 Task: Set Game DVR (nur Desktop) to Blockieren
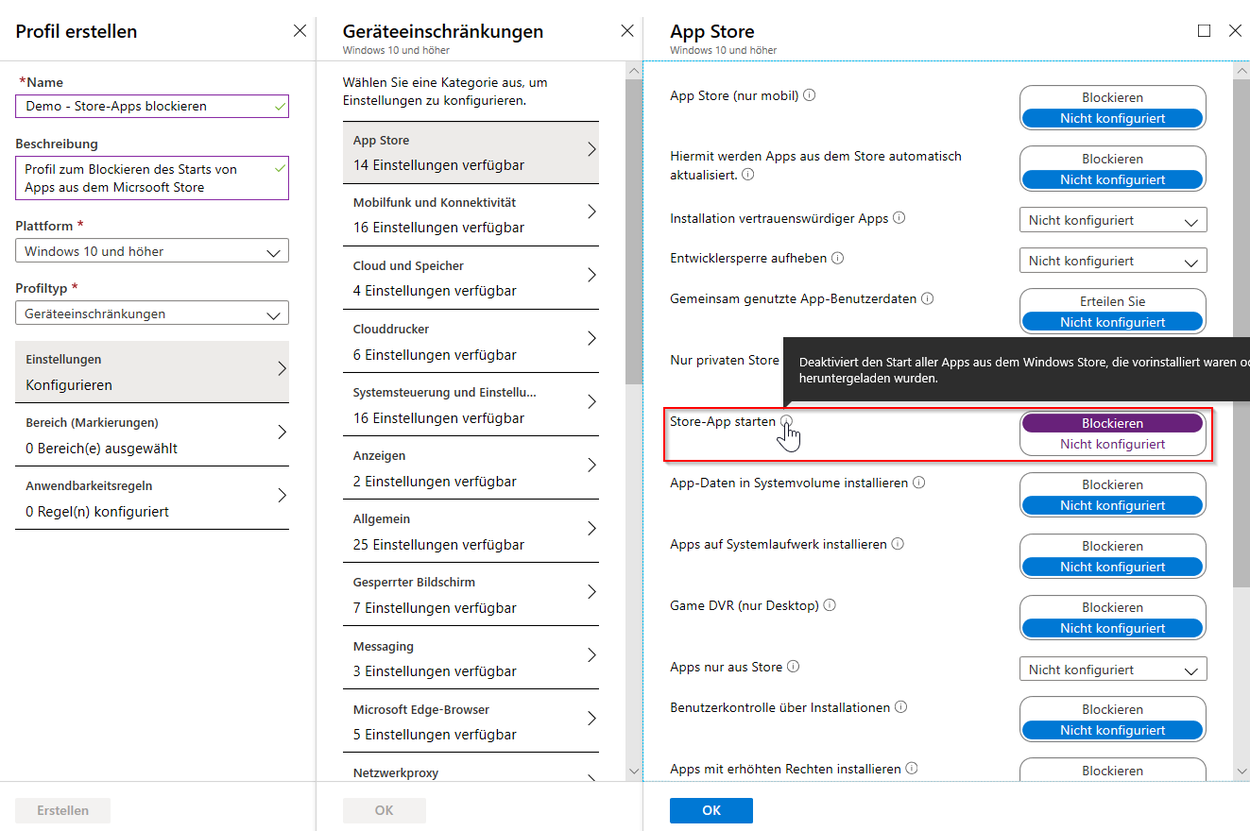coord(1112,607)
